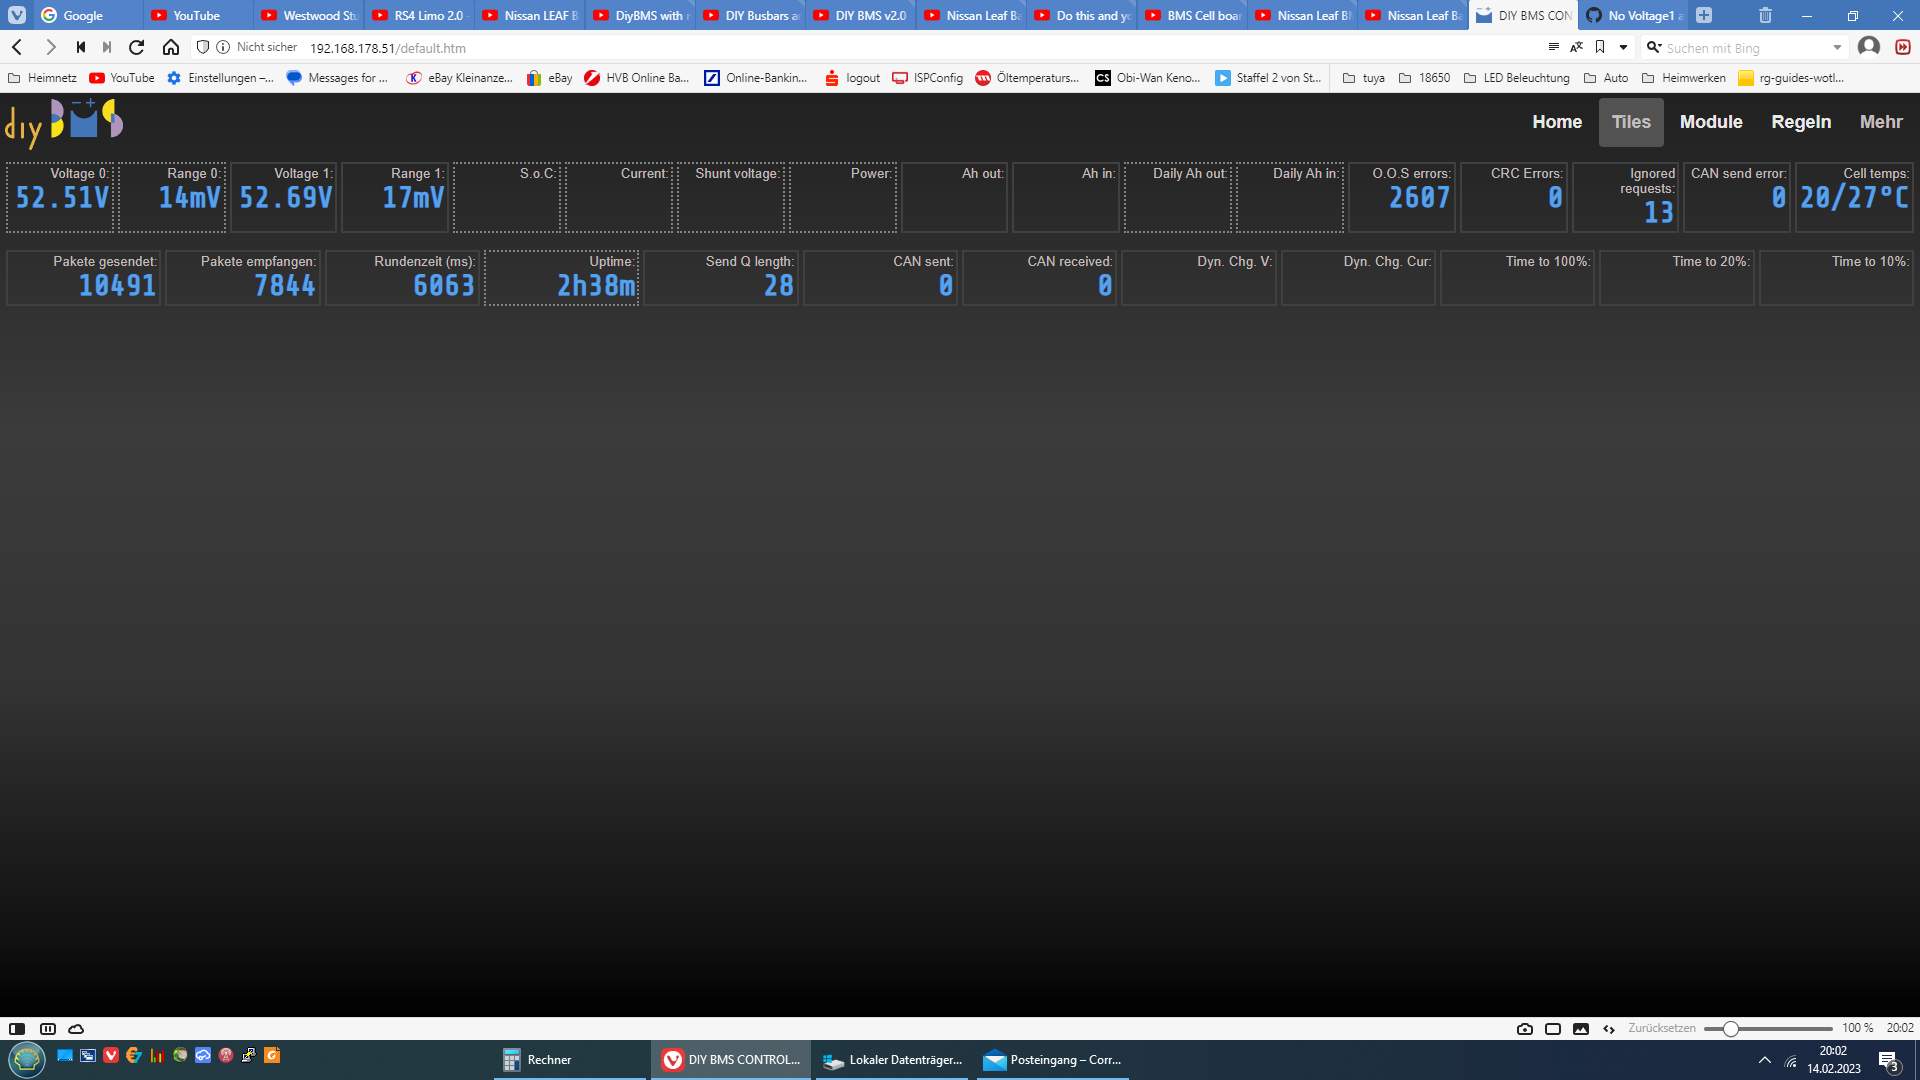
Task: Click Zurücksetzen zoom reset button
Action: (x=1661, y=1028)
